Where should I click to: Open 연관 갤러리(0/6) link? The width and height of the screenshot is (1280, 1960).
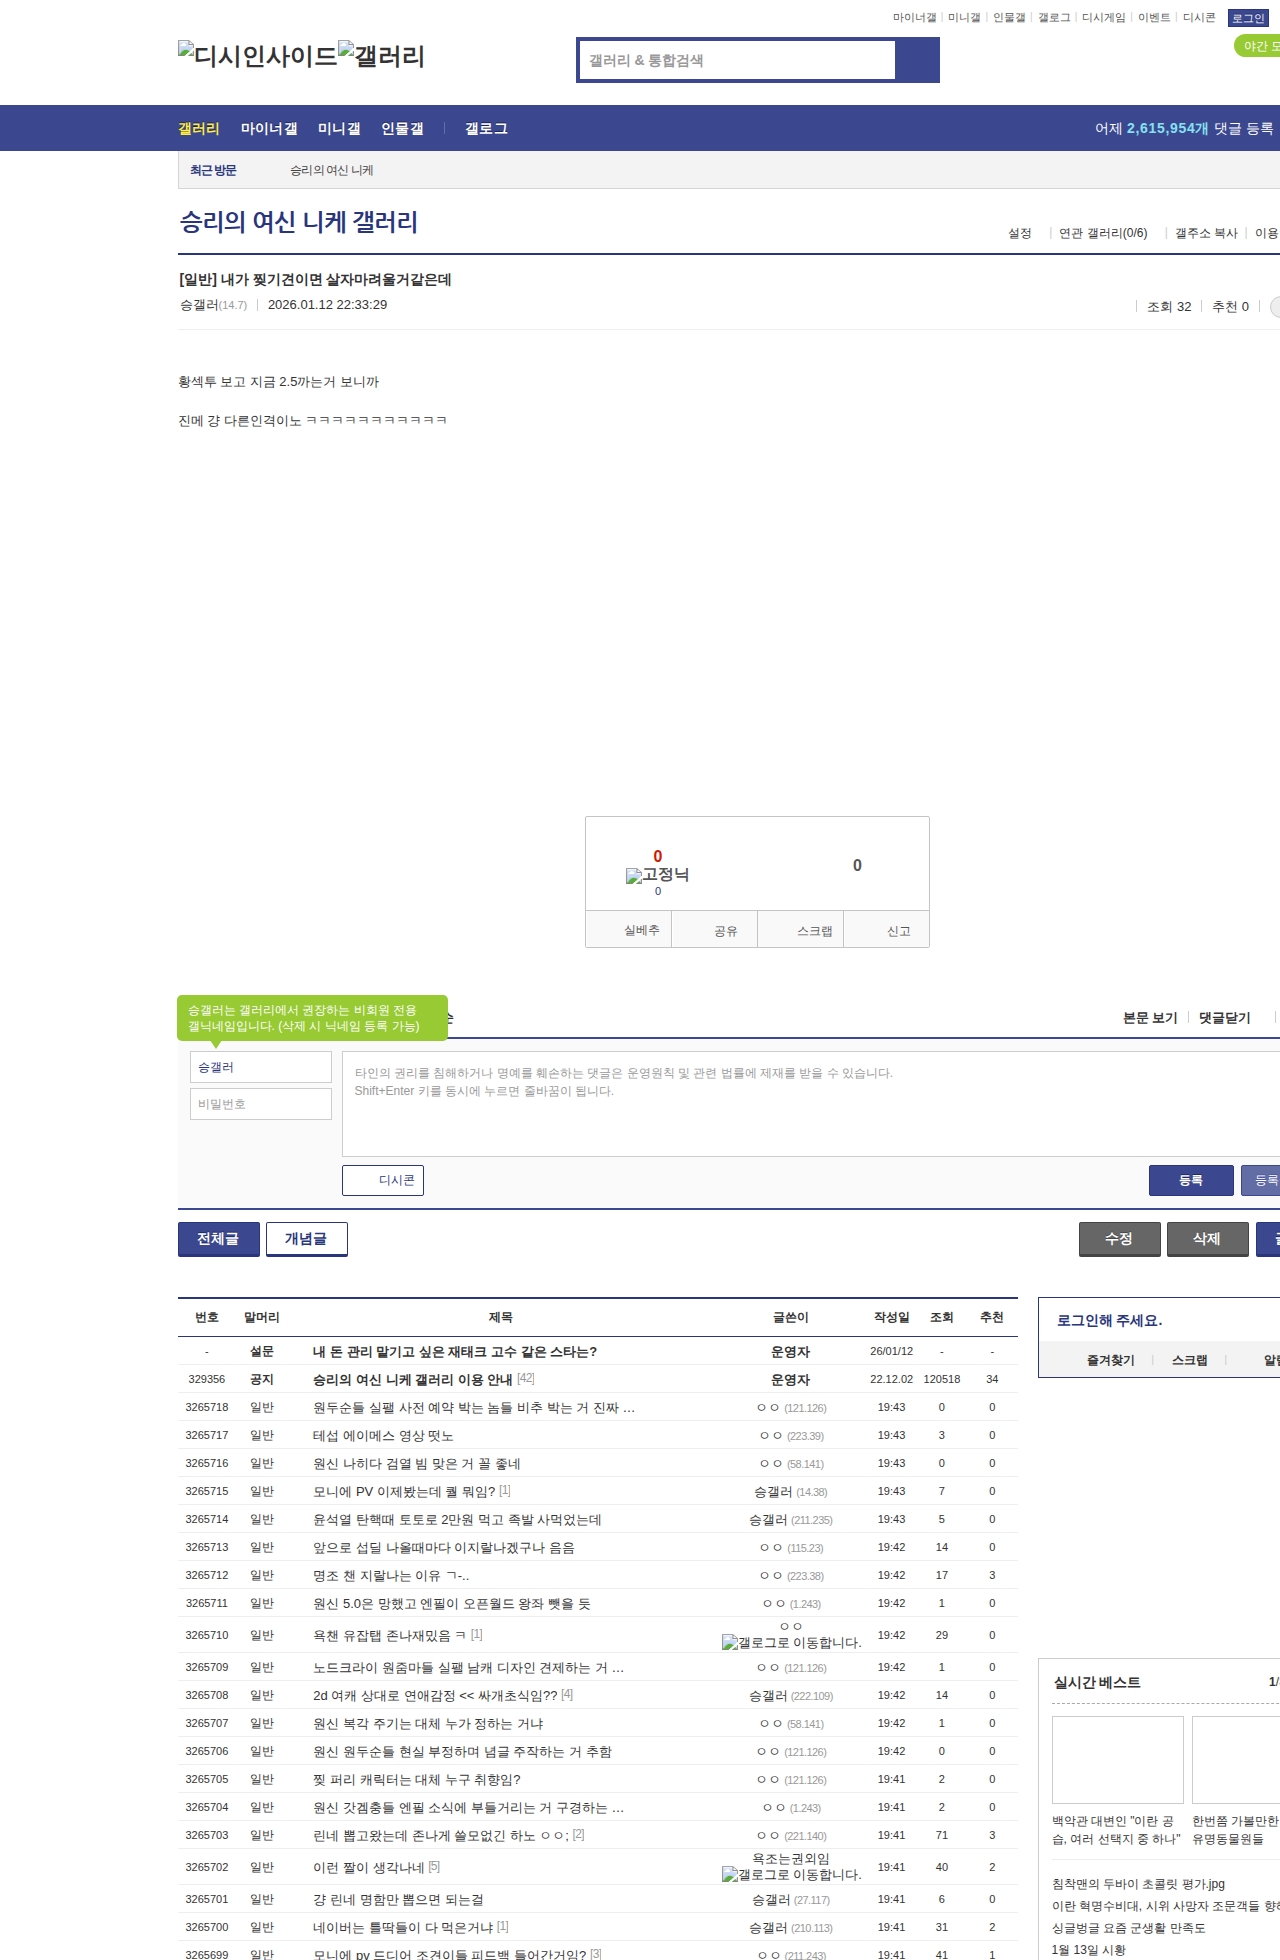(x=1103, y=233)
